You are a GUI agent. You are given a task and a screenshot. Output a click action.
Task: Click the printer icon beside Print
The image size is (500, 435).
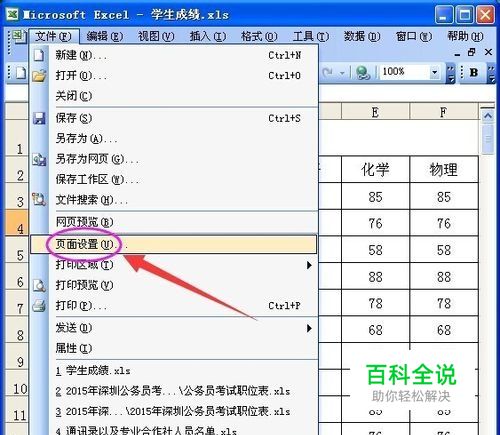tap(39, 305)
